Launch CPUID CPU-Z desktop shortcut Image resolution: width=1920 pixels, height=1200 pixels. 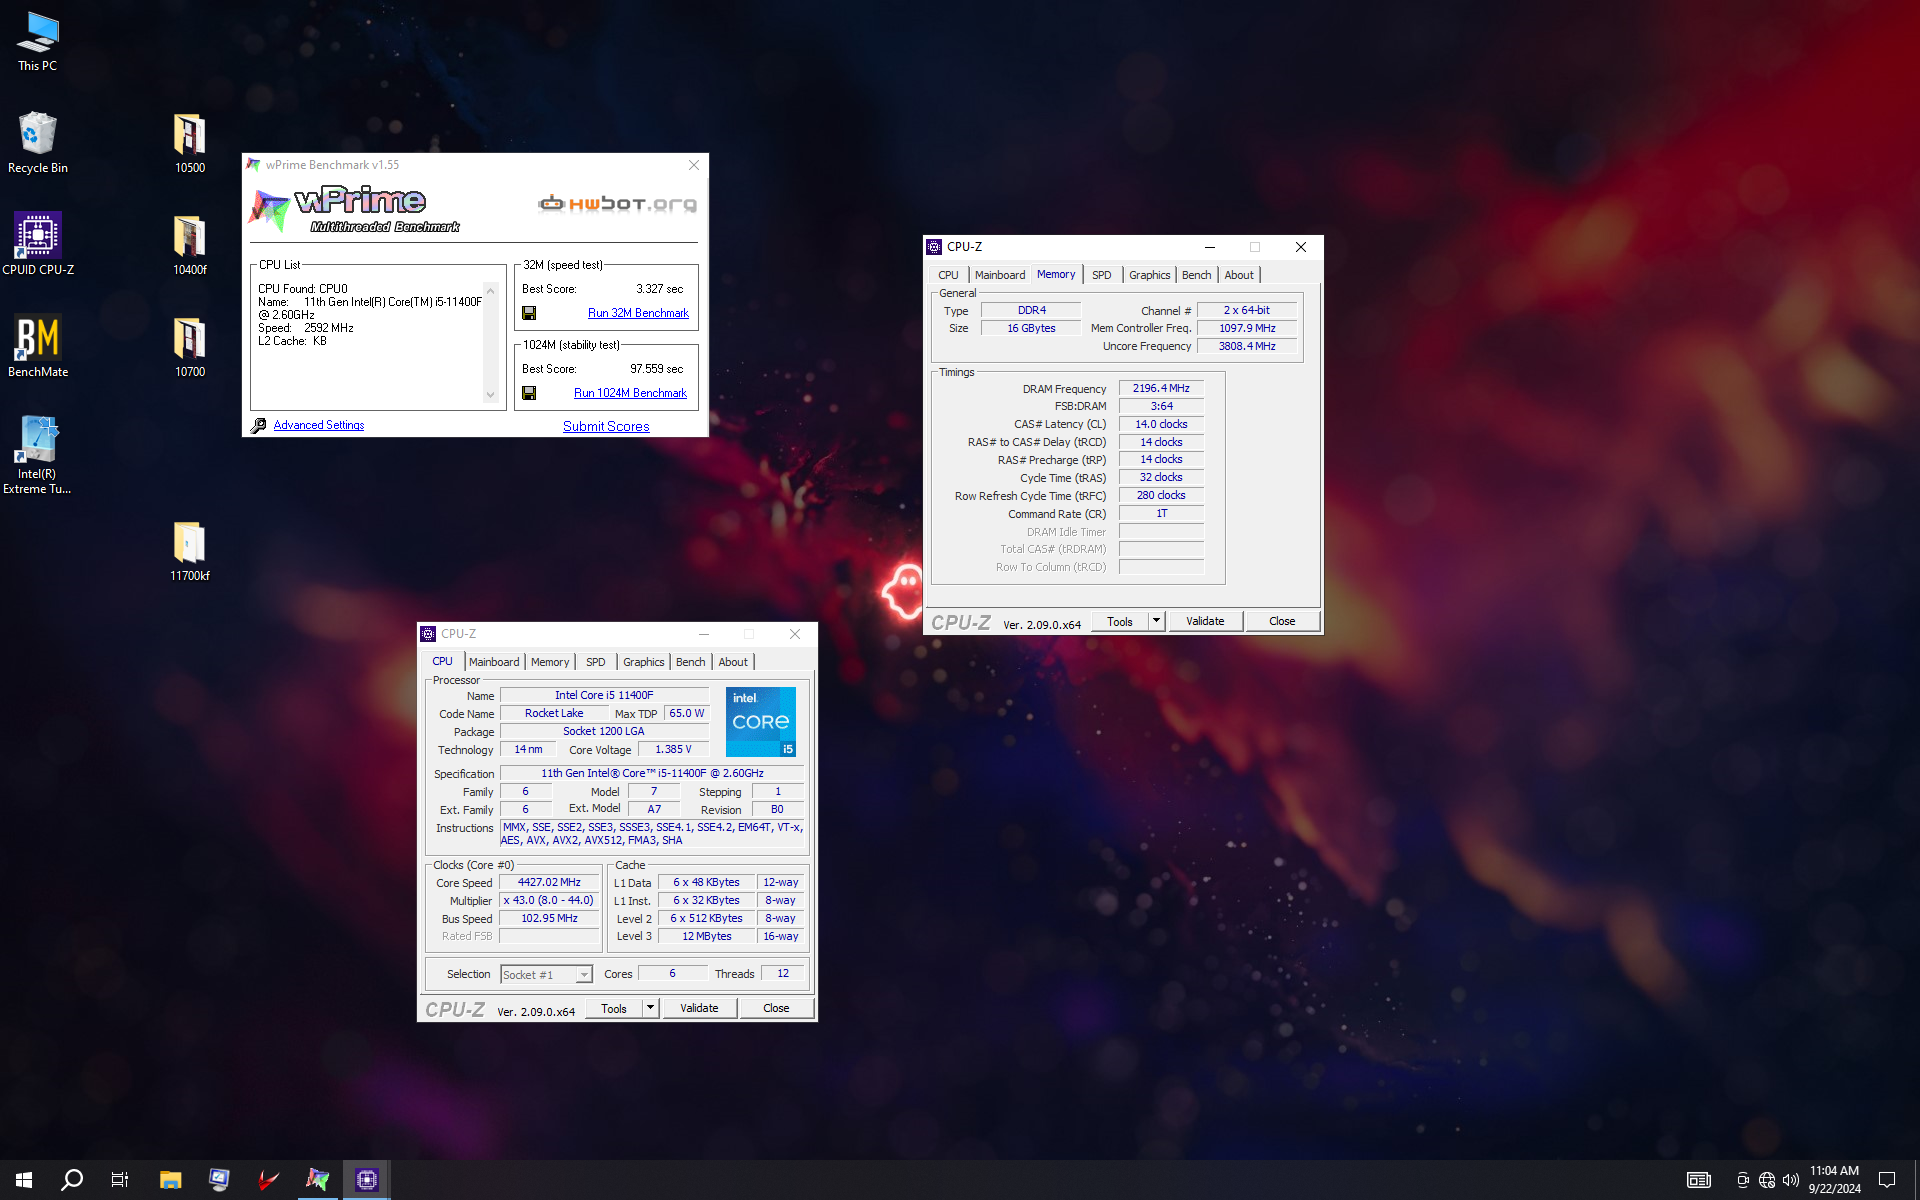pyautogui.click(x=38, y=243)
